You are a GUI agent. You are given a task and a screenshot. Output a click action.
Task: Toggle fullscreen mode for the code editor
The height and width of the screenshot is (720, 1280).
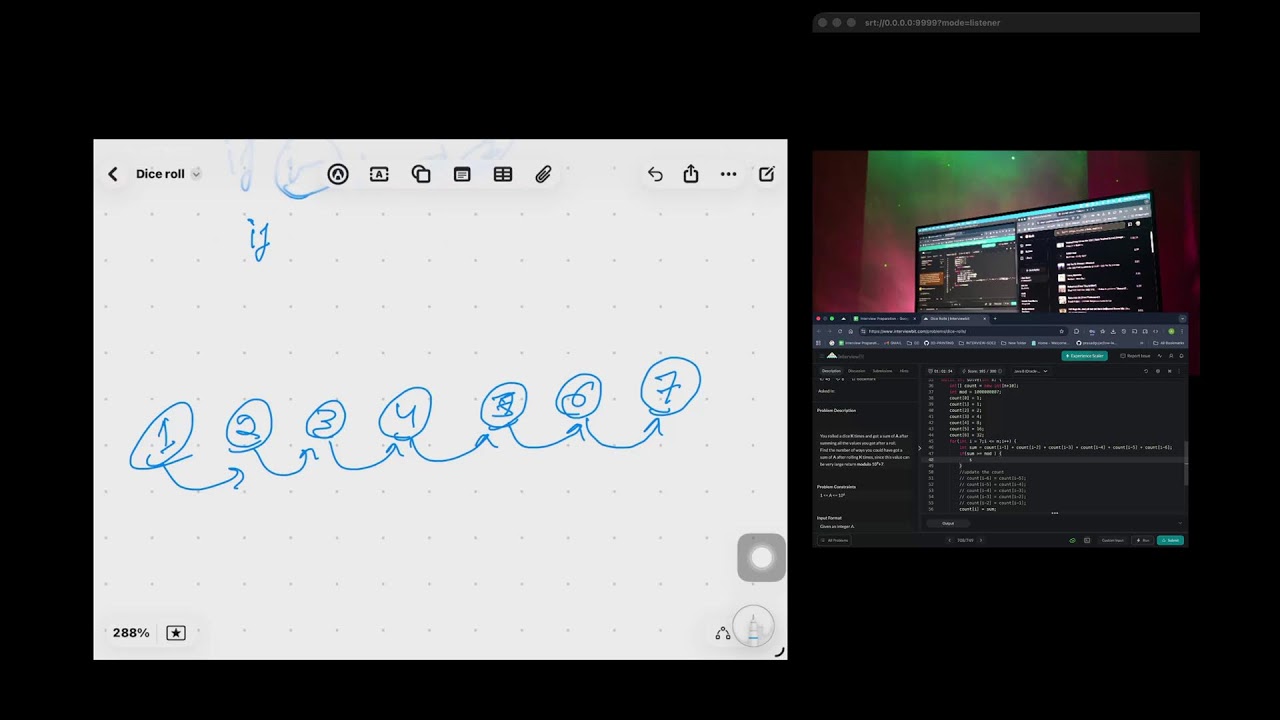1169,371
